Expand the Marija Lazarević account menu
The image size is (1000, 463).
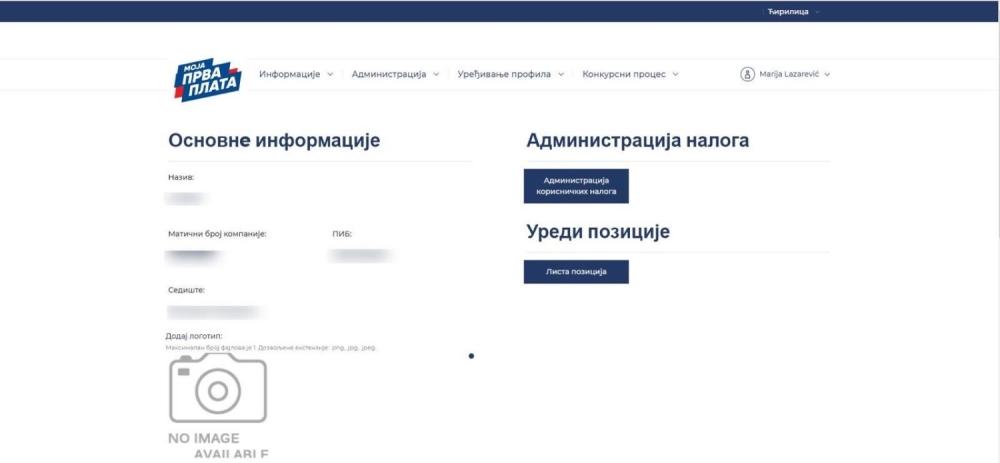(827, 74)
